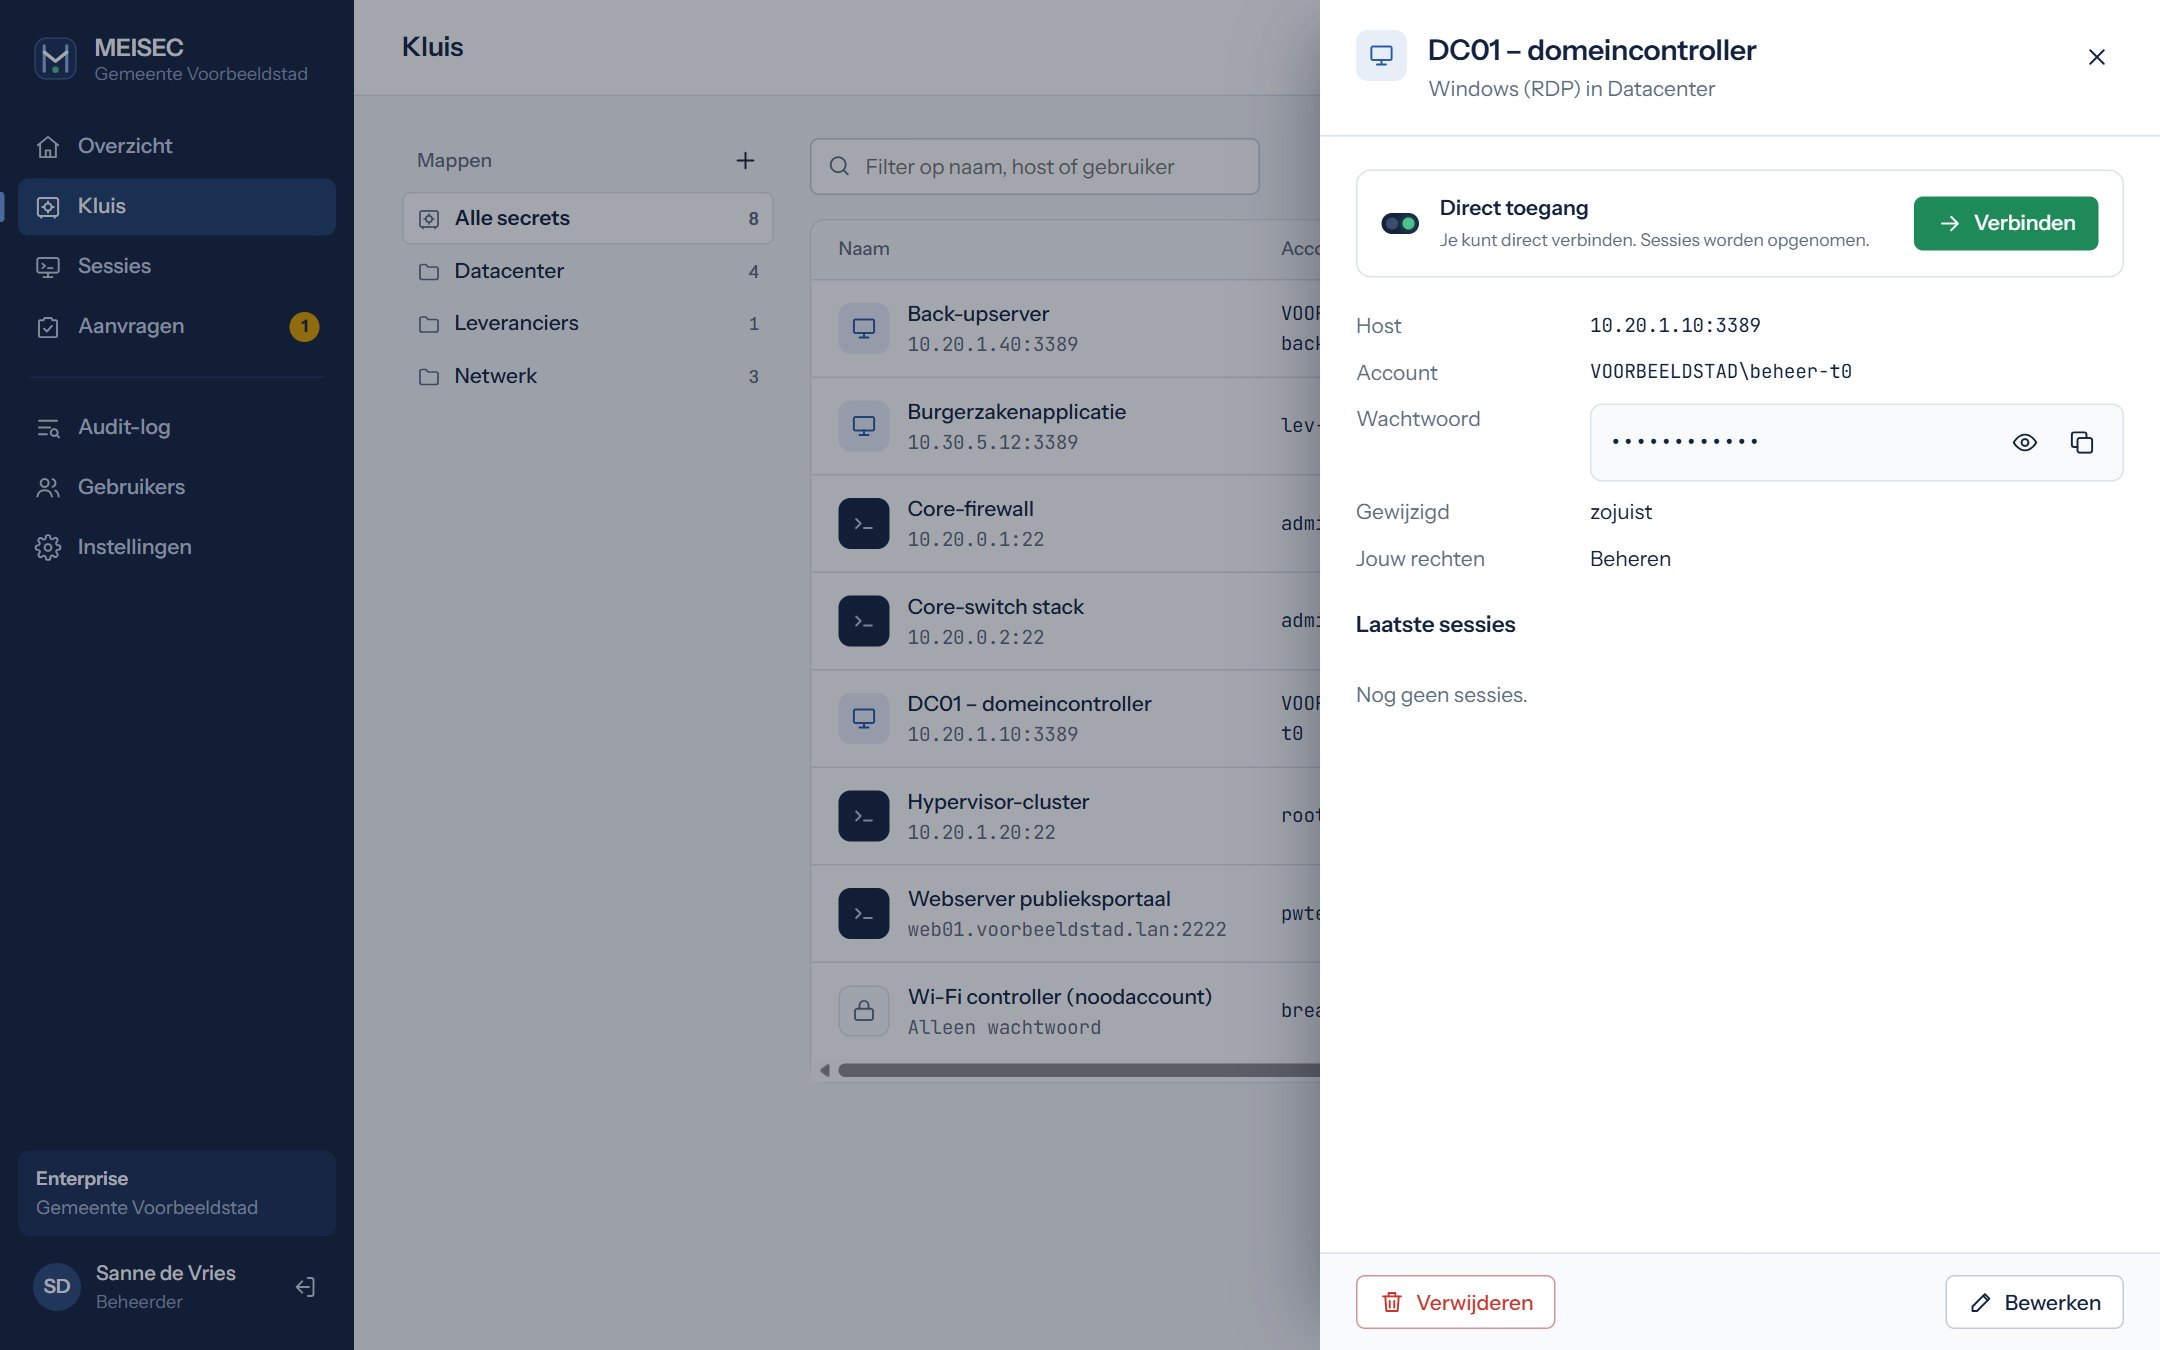The height and width of the screenshot is (1350, 2160).
Task: Open the Netwerk folder
Action: pos(588,376)
